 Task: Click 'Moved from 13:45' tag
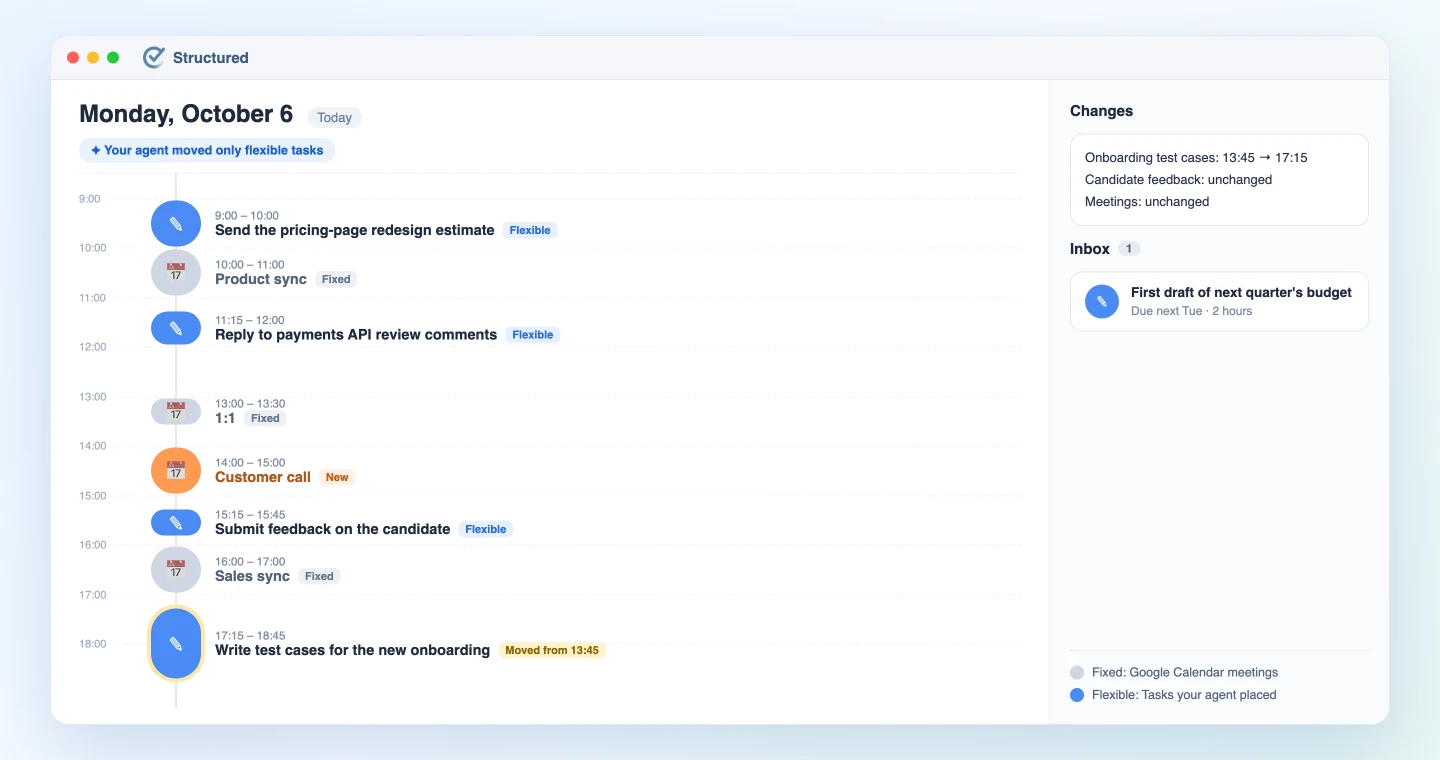click(x=552, y=650)
